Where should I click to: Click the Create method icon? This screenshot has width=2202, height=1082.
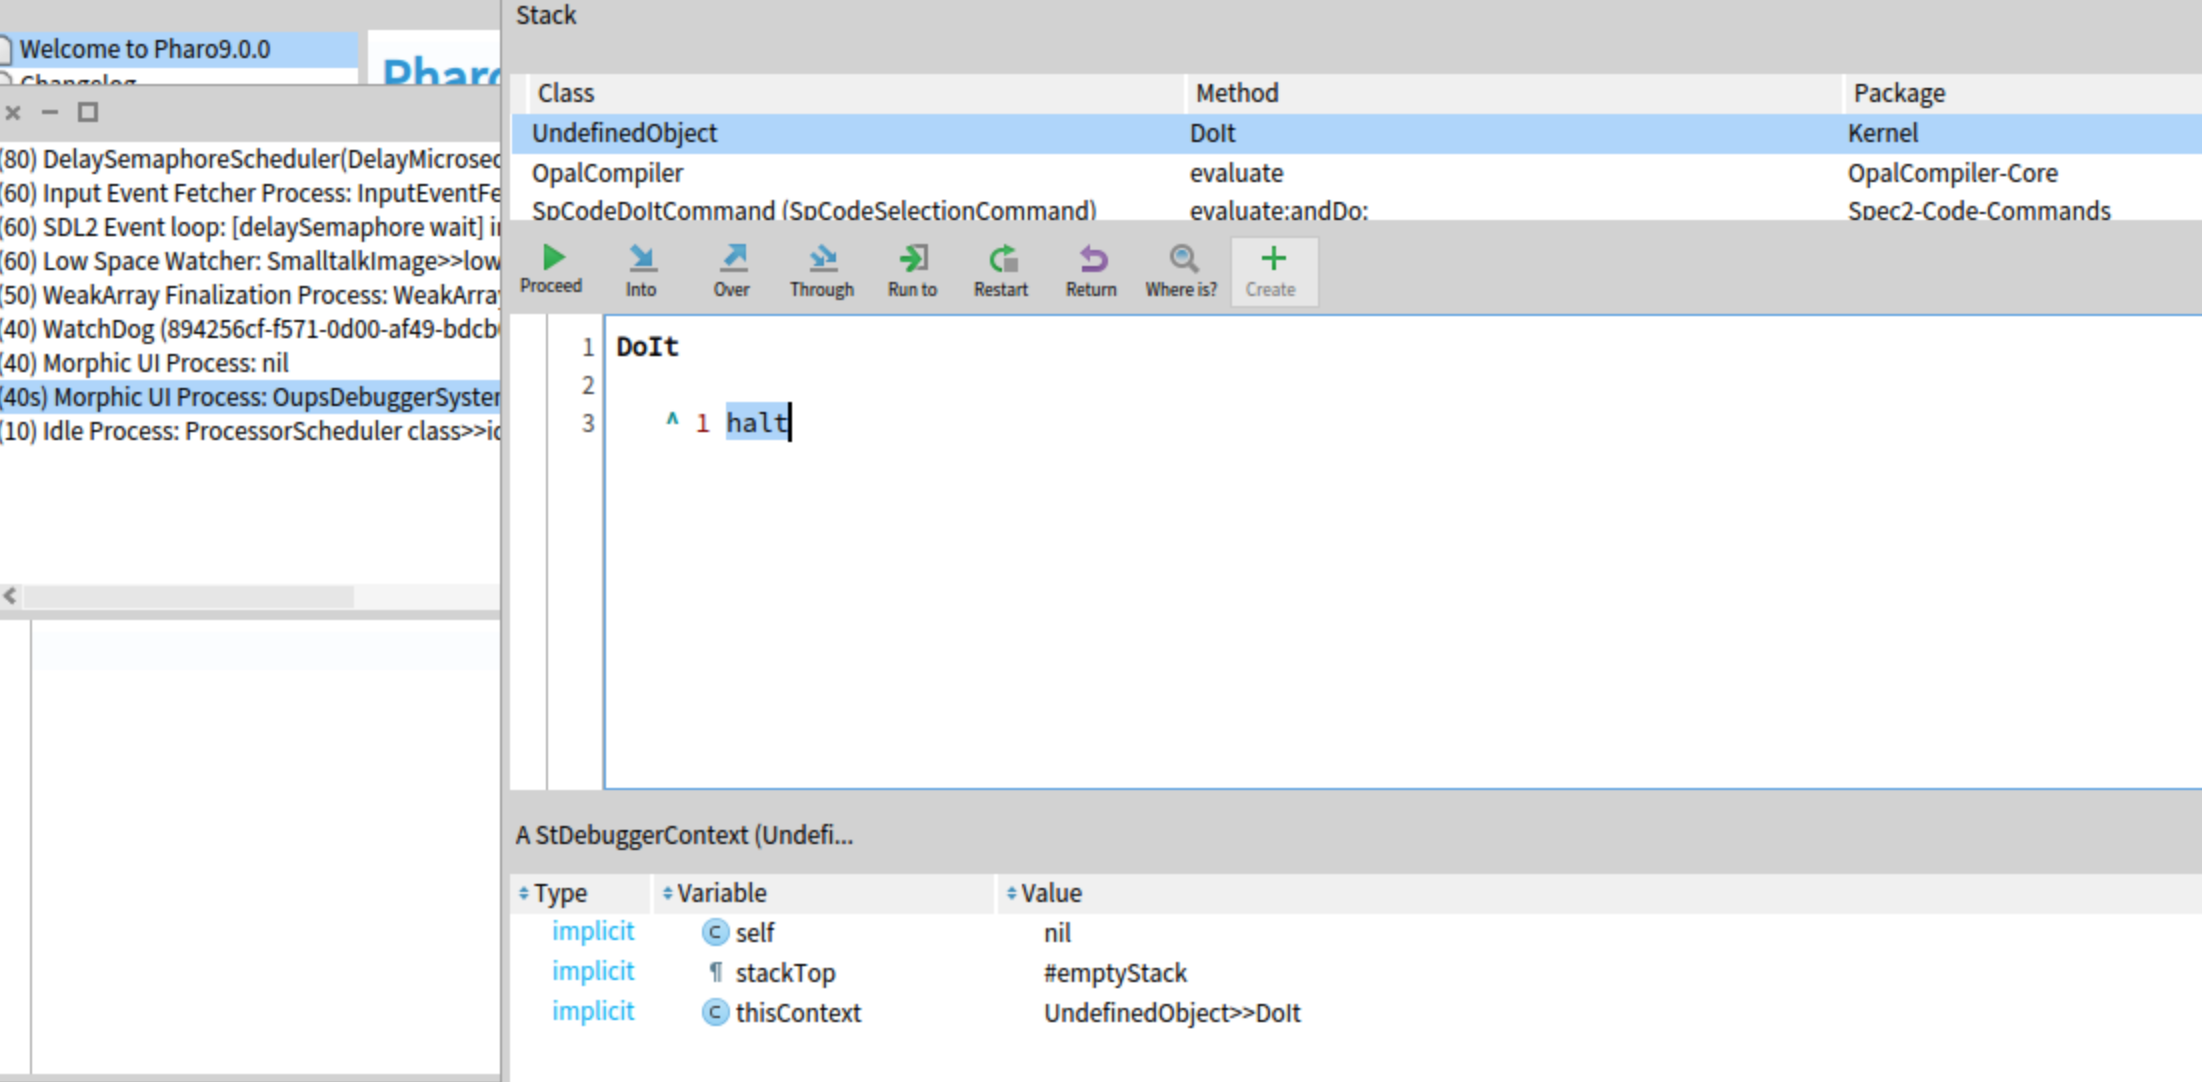pos(1273,268)
